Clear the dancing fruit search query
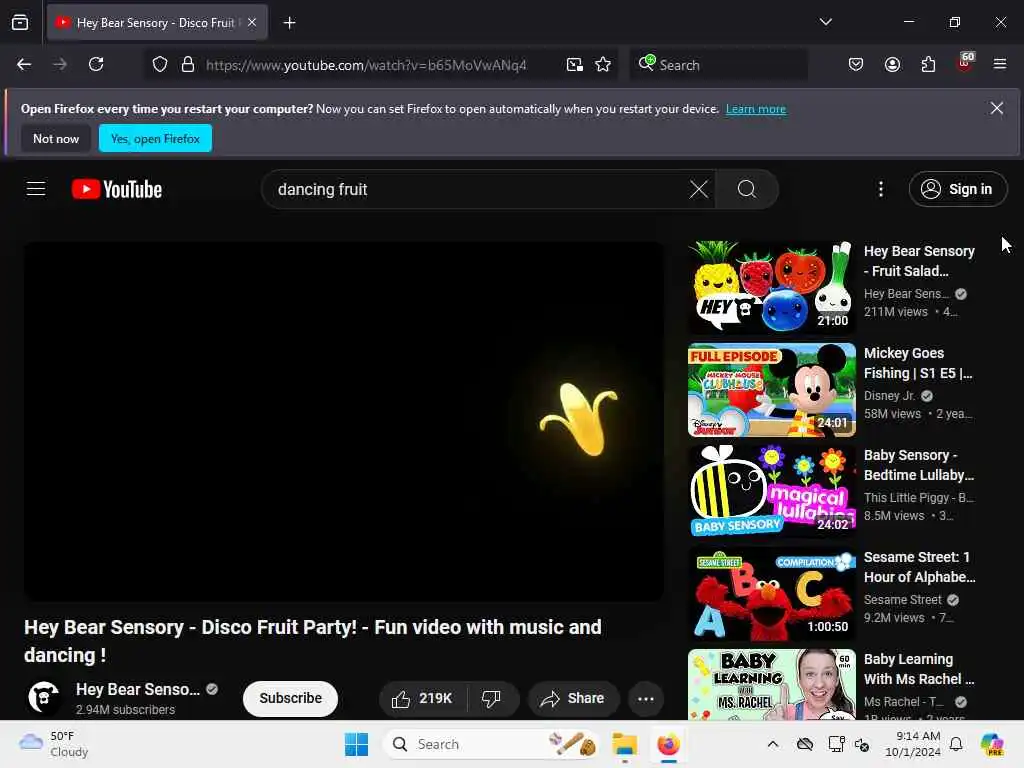The height and width of the screenshot is (768, 1024). pos(699,189)
